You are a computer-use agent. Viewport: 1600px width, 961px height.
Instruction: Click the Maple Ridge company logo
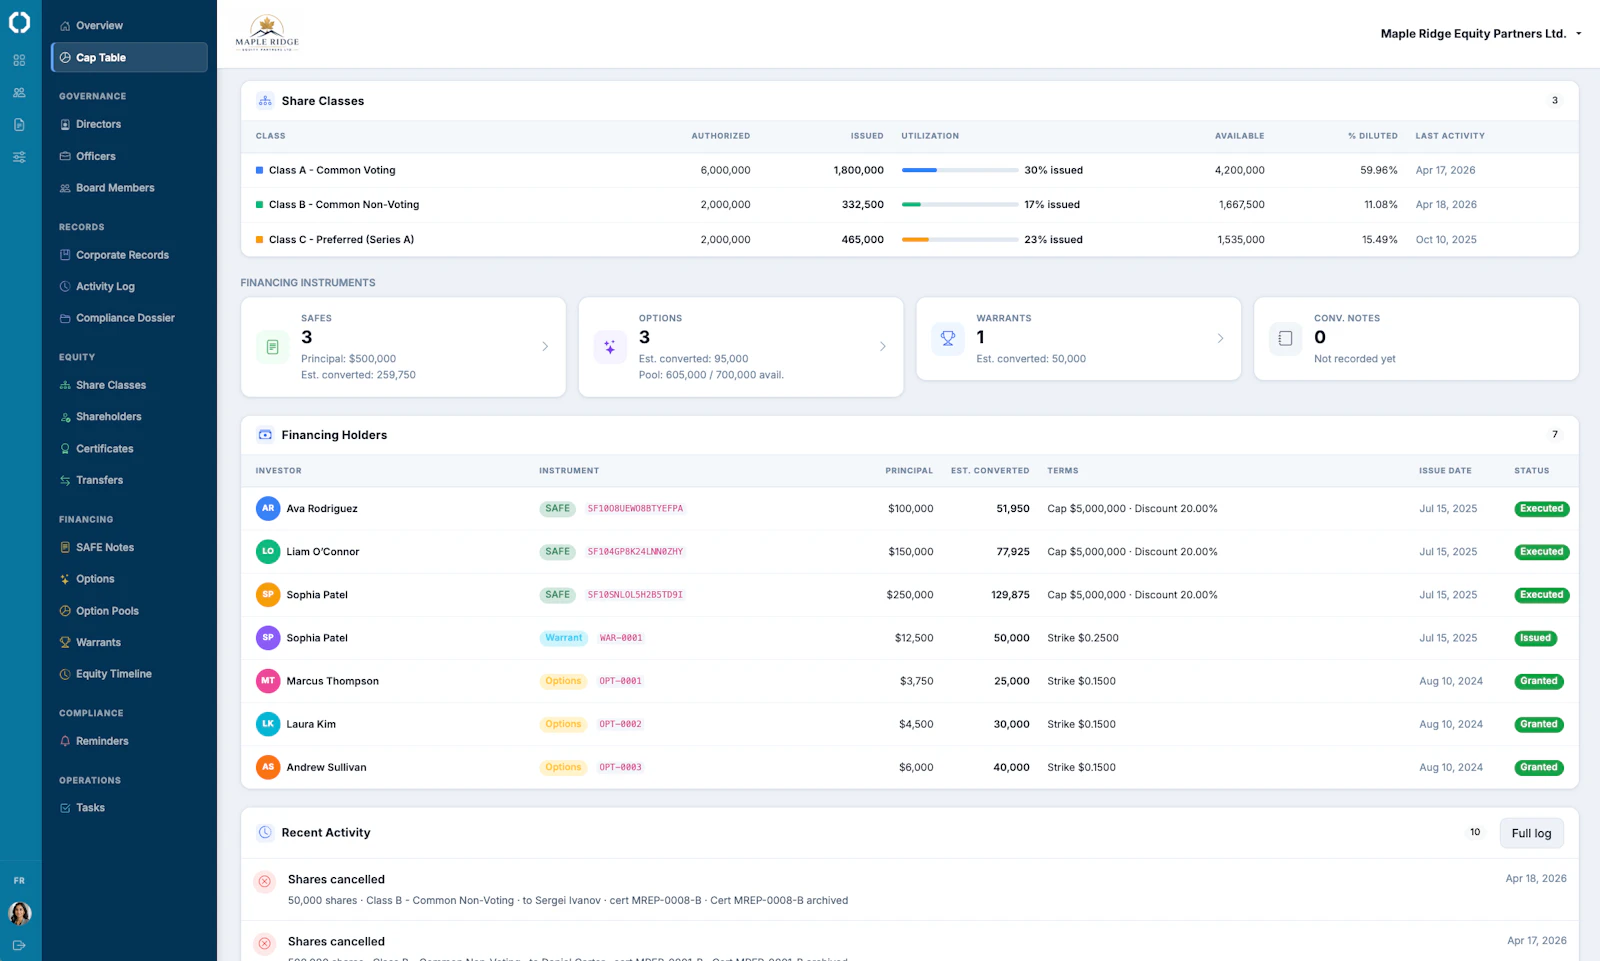(x=267, y=33)
